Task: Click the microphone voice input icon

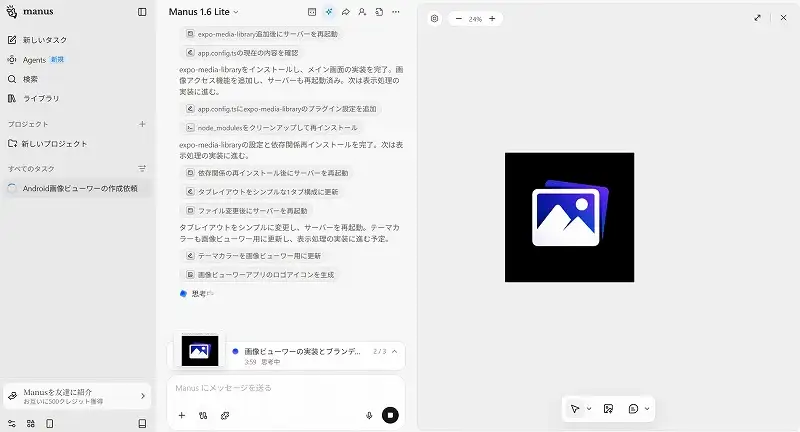Action: [369, 415]
